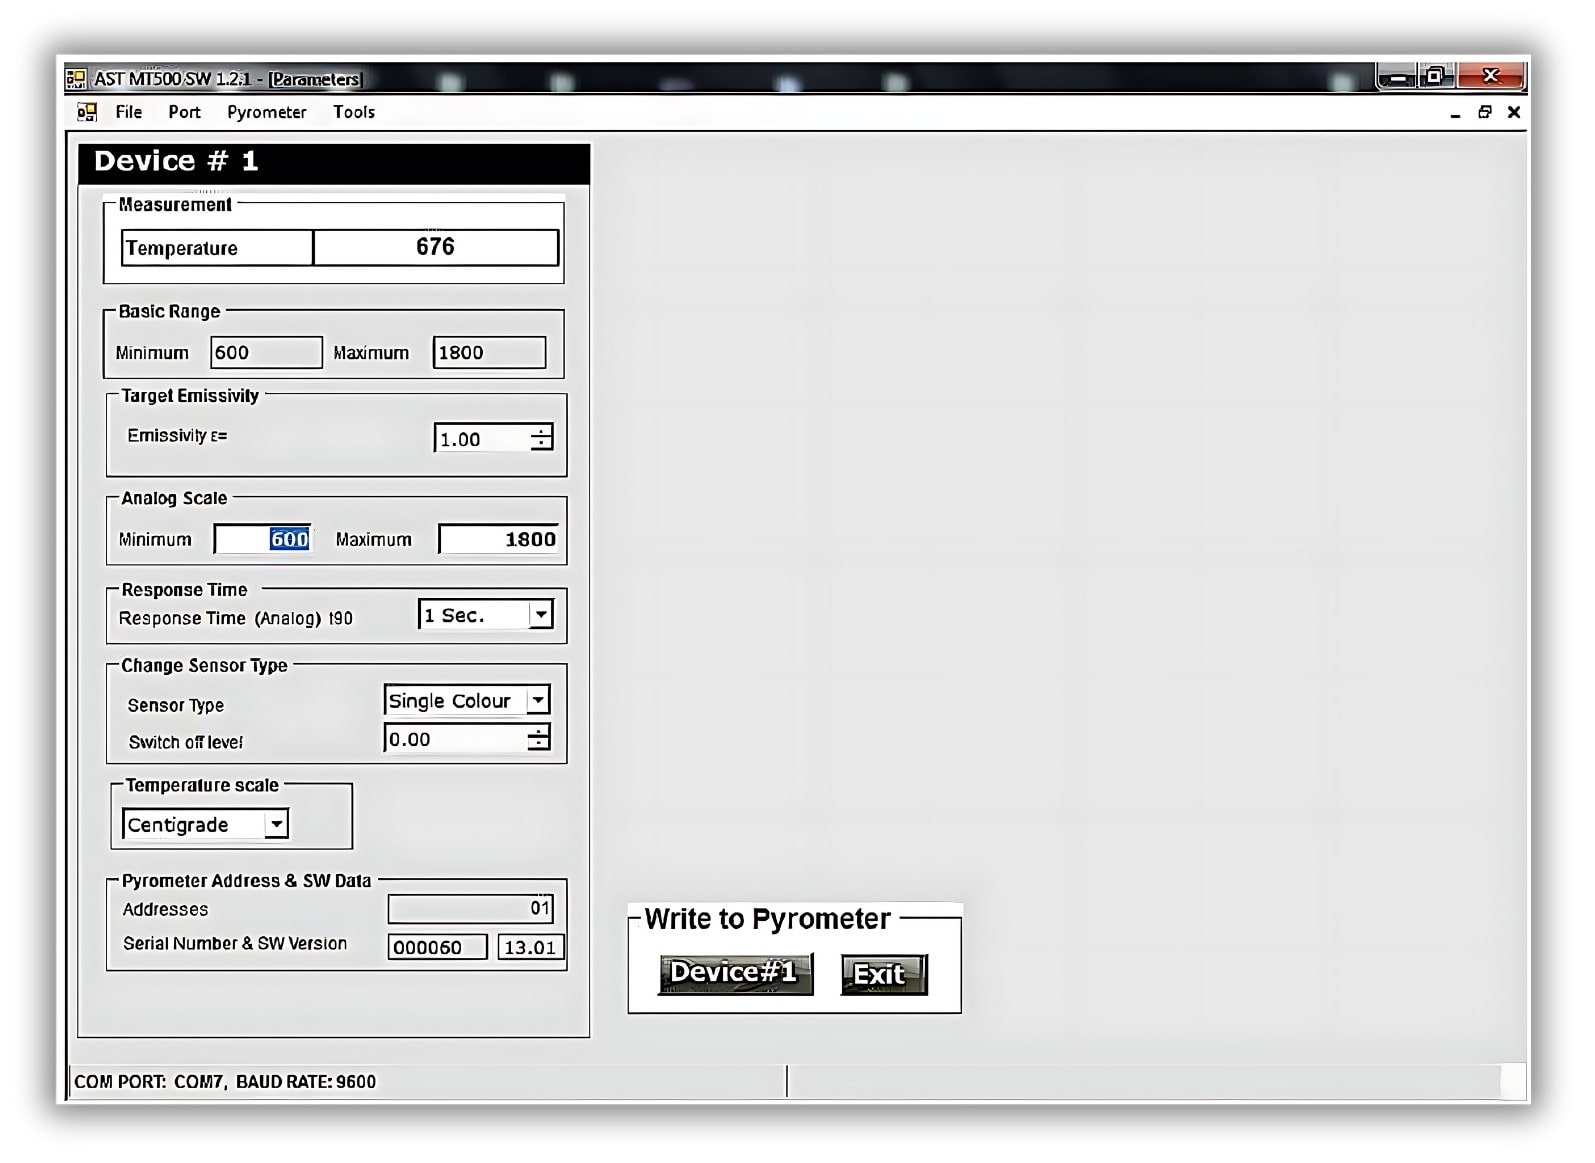The height and width of the screenshot is (1163, 1595).
Task: Click the Emissivity ε= label
Action: pos(177,436)
